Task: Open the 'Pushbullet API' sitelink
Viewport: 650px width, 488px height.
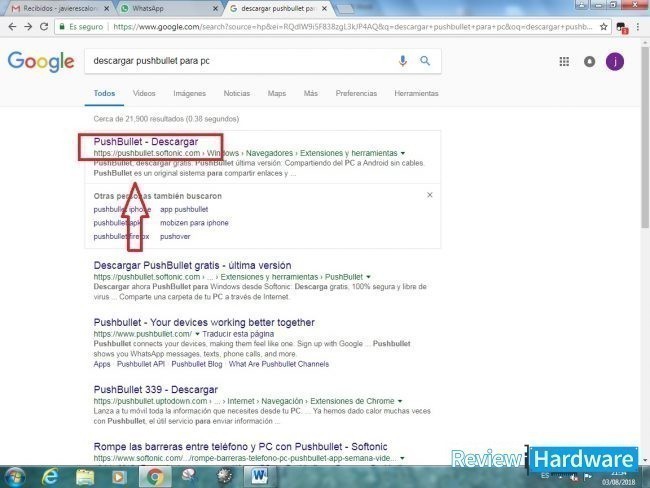Action: (x=141, y=364)
